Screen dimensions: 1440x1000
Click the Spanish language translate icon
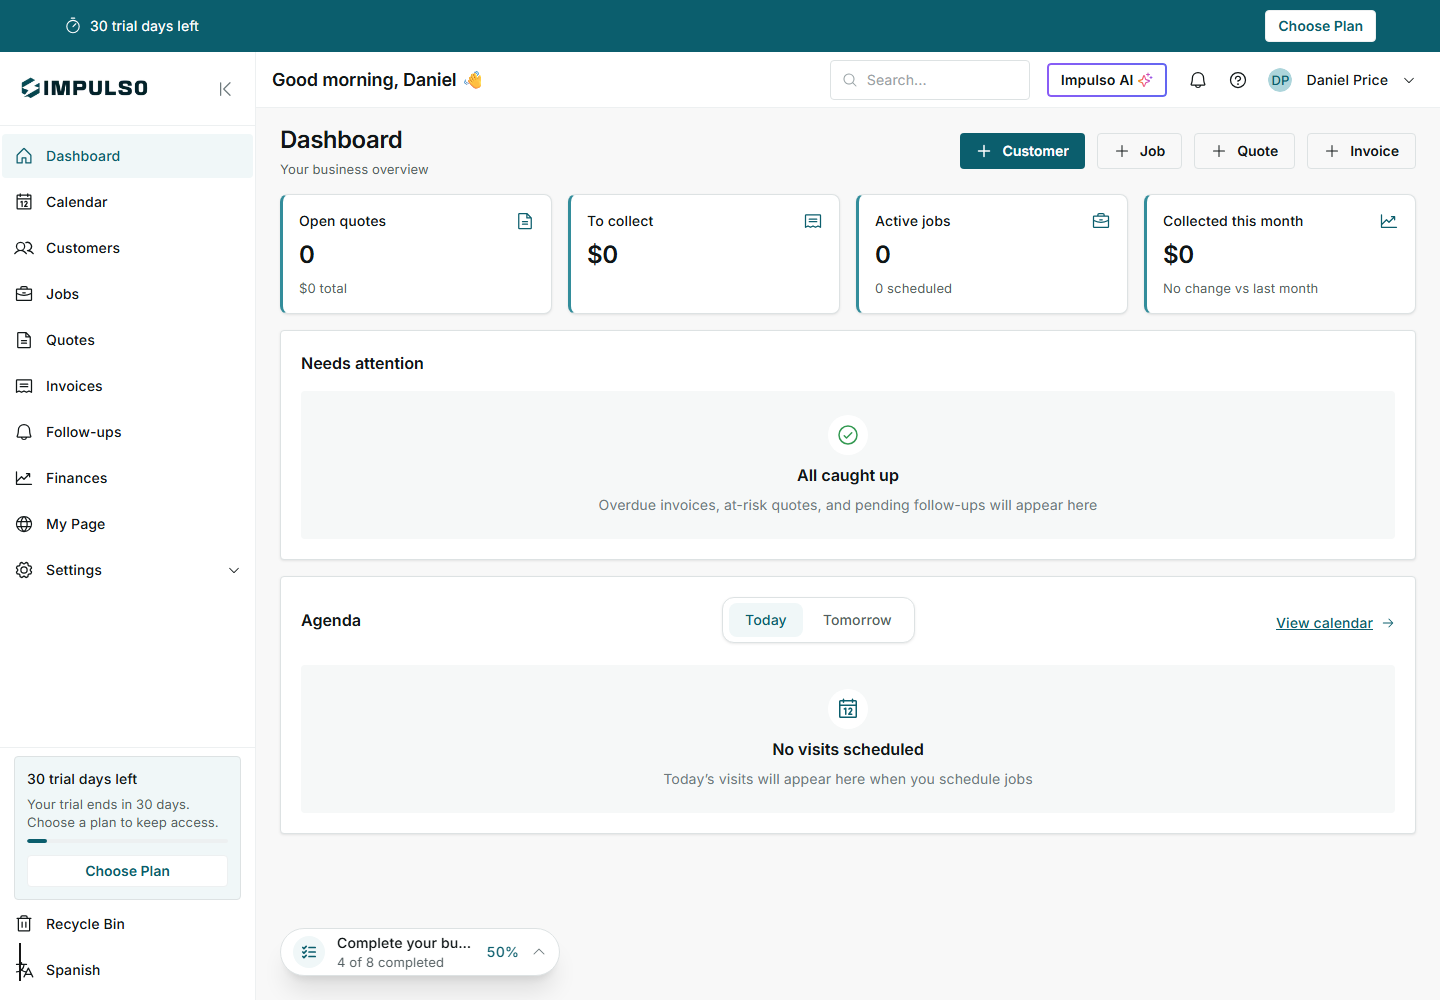24,970
